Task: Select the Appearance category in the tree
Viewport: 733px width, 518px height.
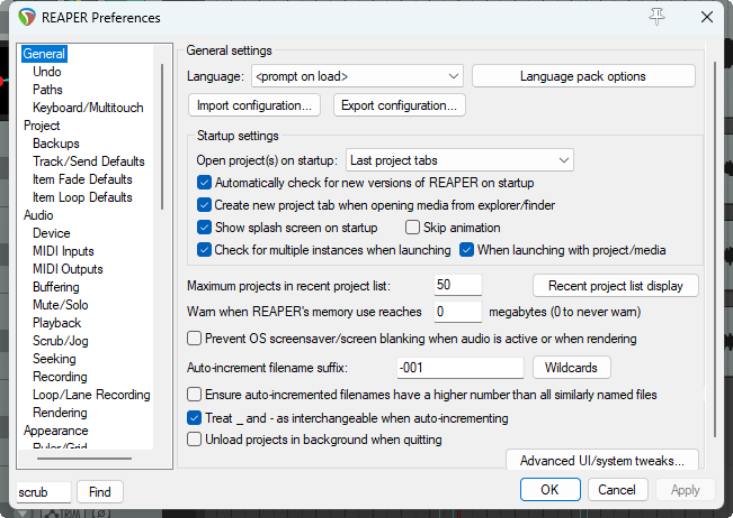Action: tap(56, 431)
